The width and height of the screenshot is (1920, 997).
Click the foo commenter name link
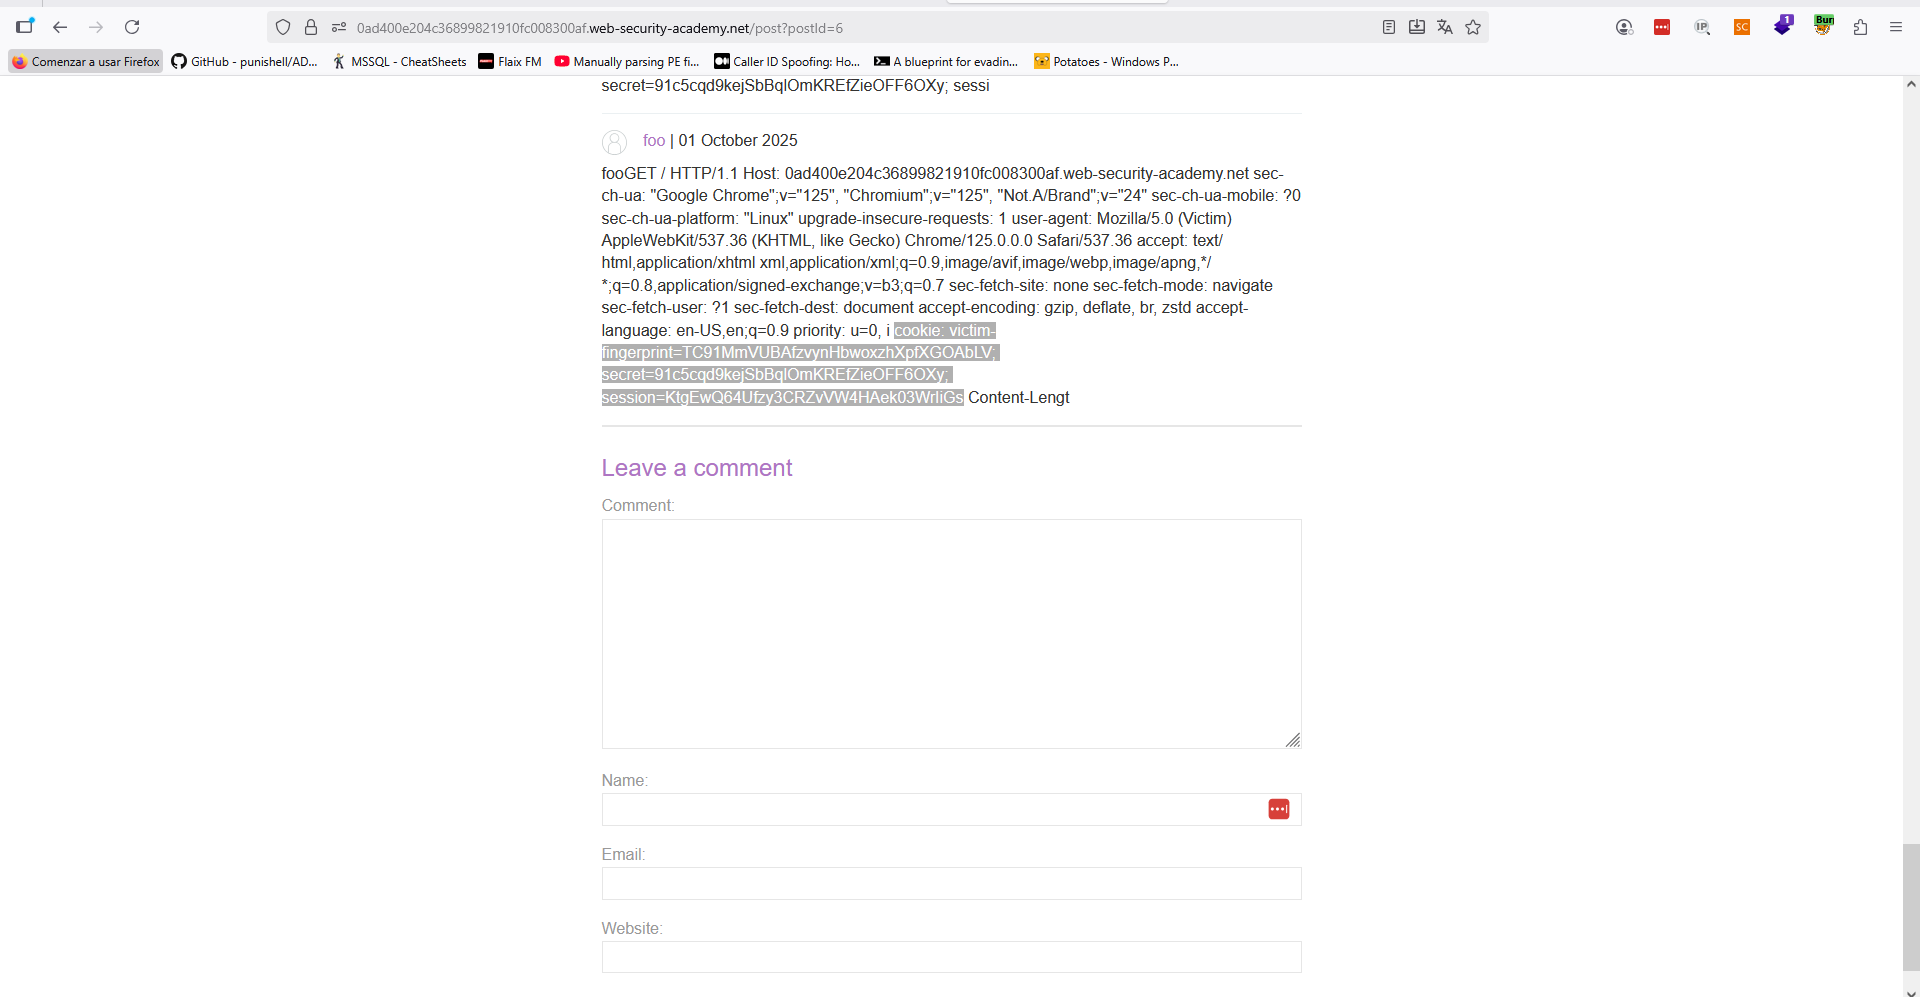[654, 141]
